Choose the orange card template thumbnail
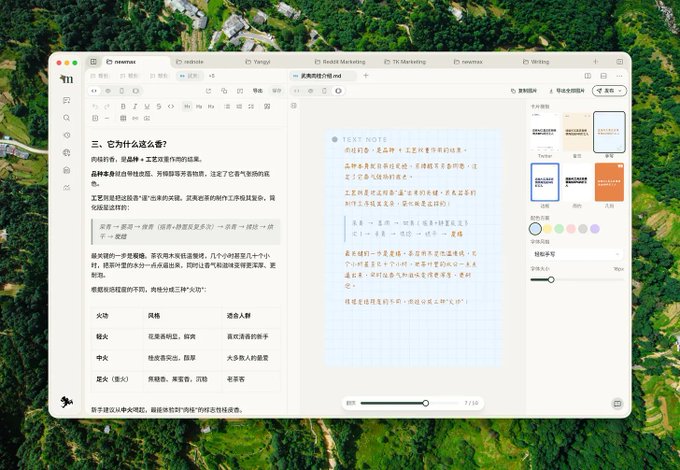Image resolution: width=680 pixels, height=470 pixels. pos(609,182)
